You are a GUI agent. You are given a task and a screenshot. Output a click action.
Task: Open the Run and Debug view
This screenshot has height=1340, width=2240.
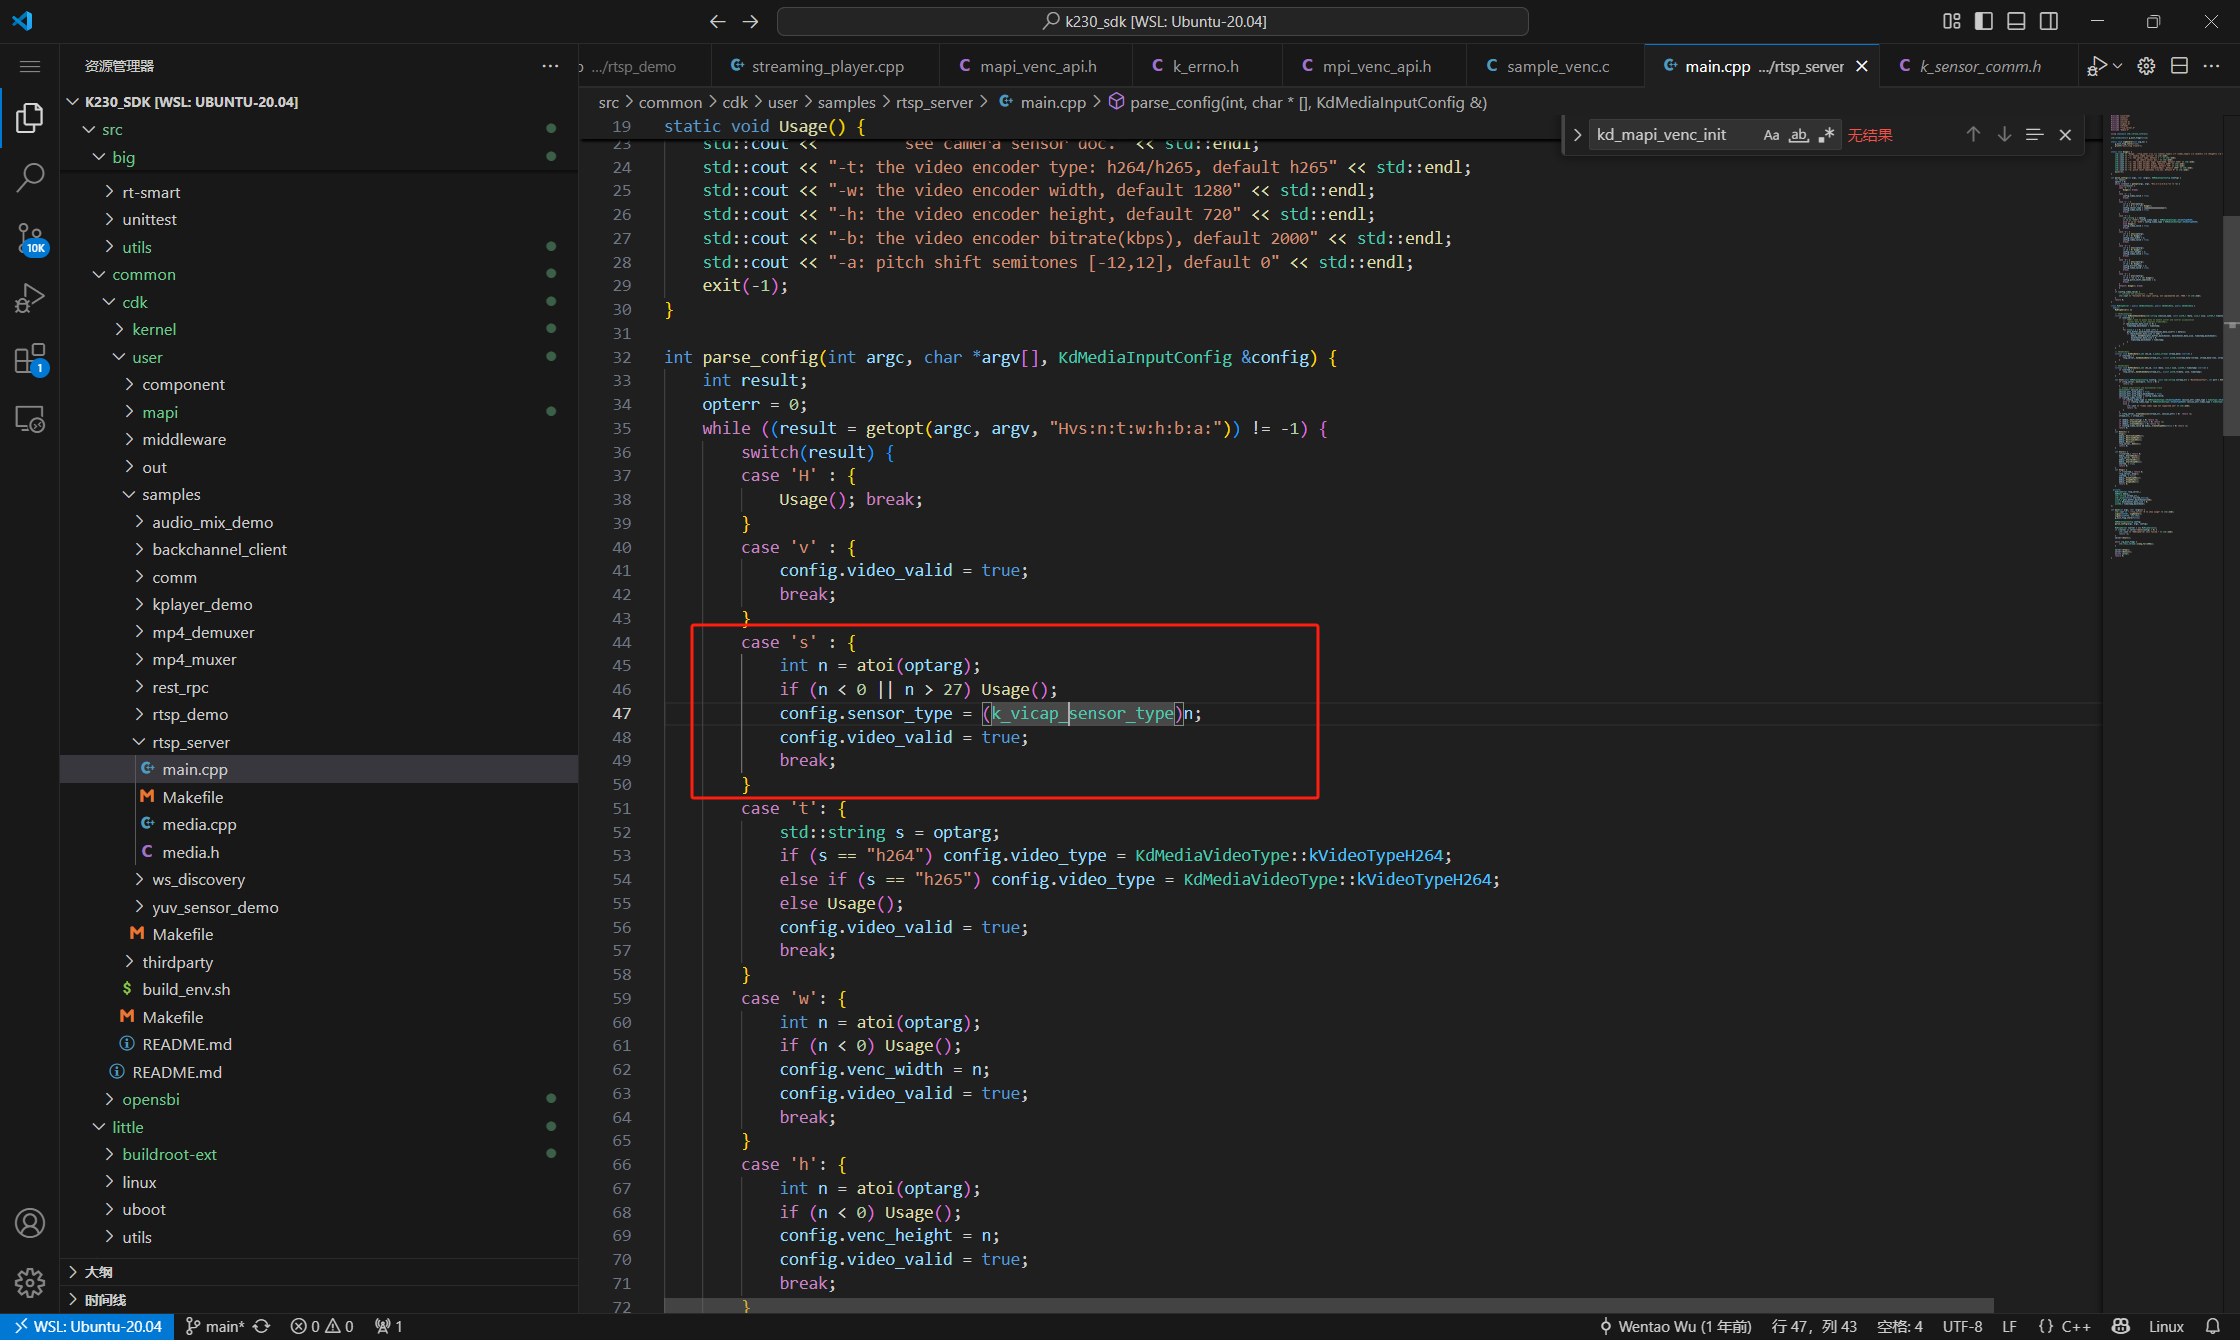[x=30, y=298]
